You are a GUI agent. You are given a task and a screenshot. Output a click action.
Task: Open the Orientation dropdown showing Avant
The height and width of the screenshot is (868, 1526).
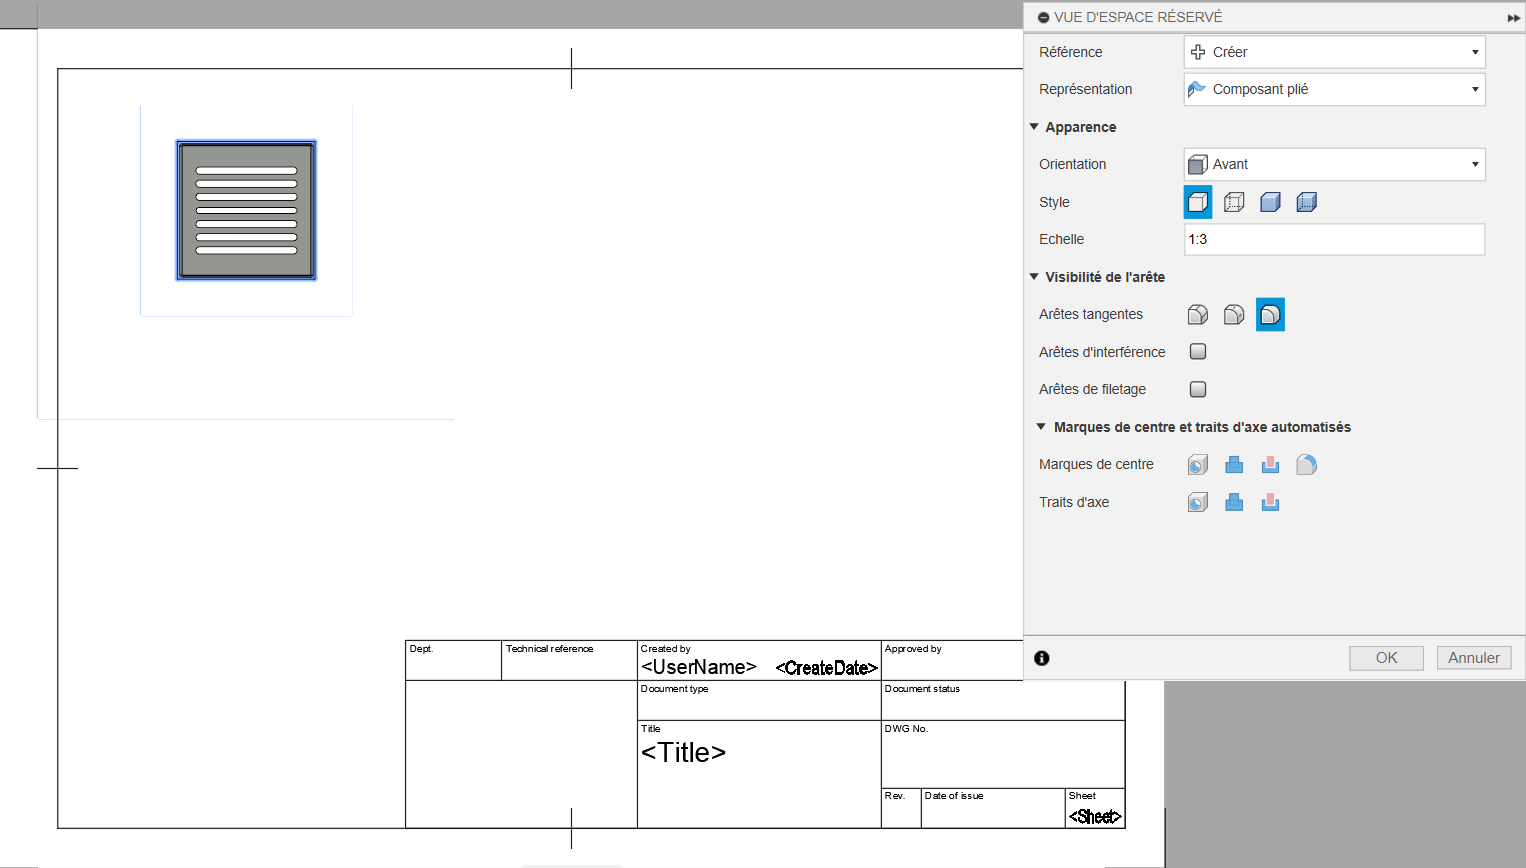(1334, 165)
